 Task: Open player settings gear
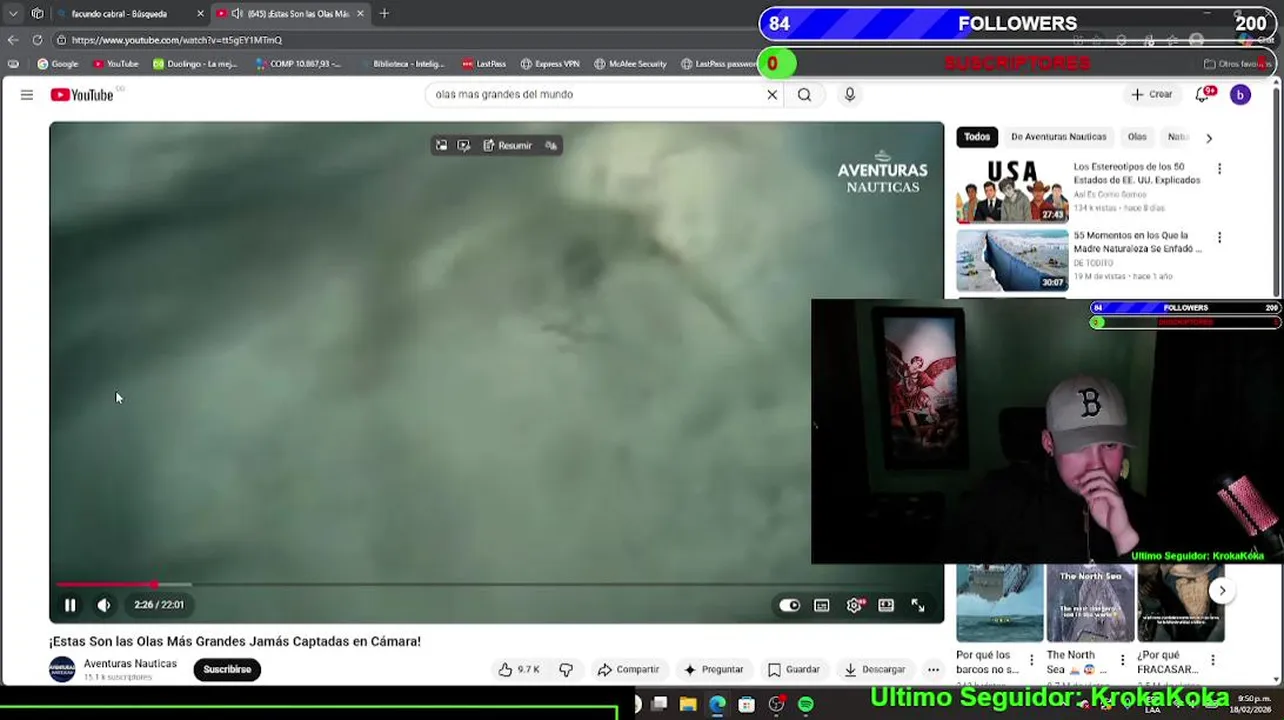(x=854, y=605)
